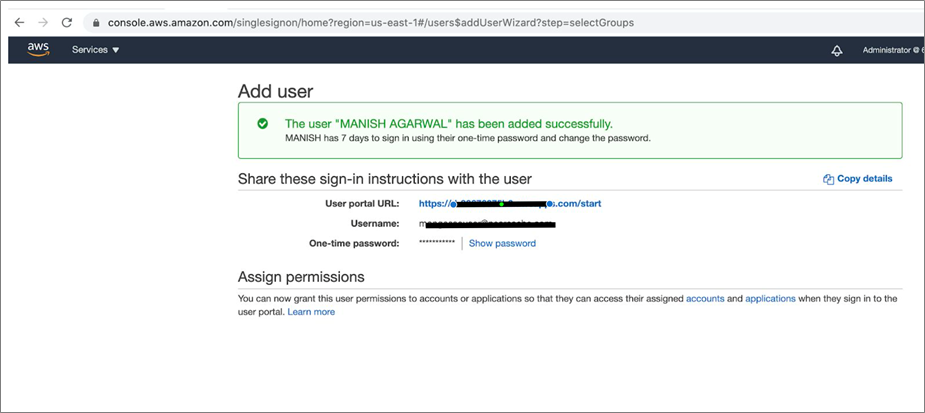Click the Assign permissions heading

301,277
